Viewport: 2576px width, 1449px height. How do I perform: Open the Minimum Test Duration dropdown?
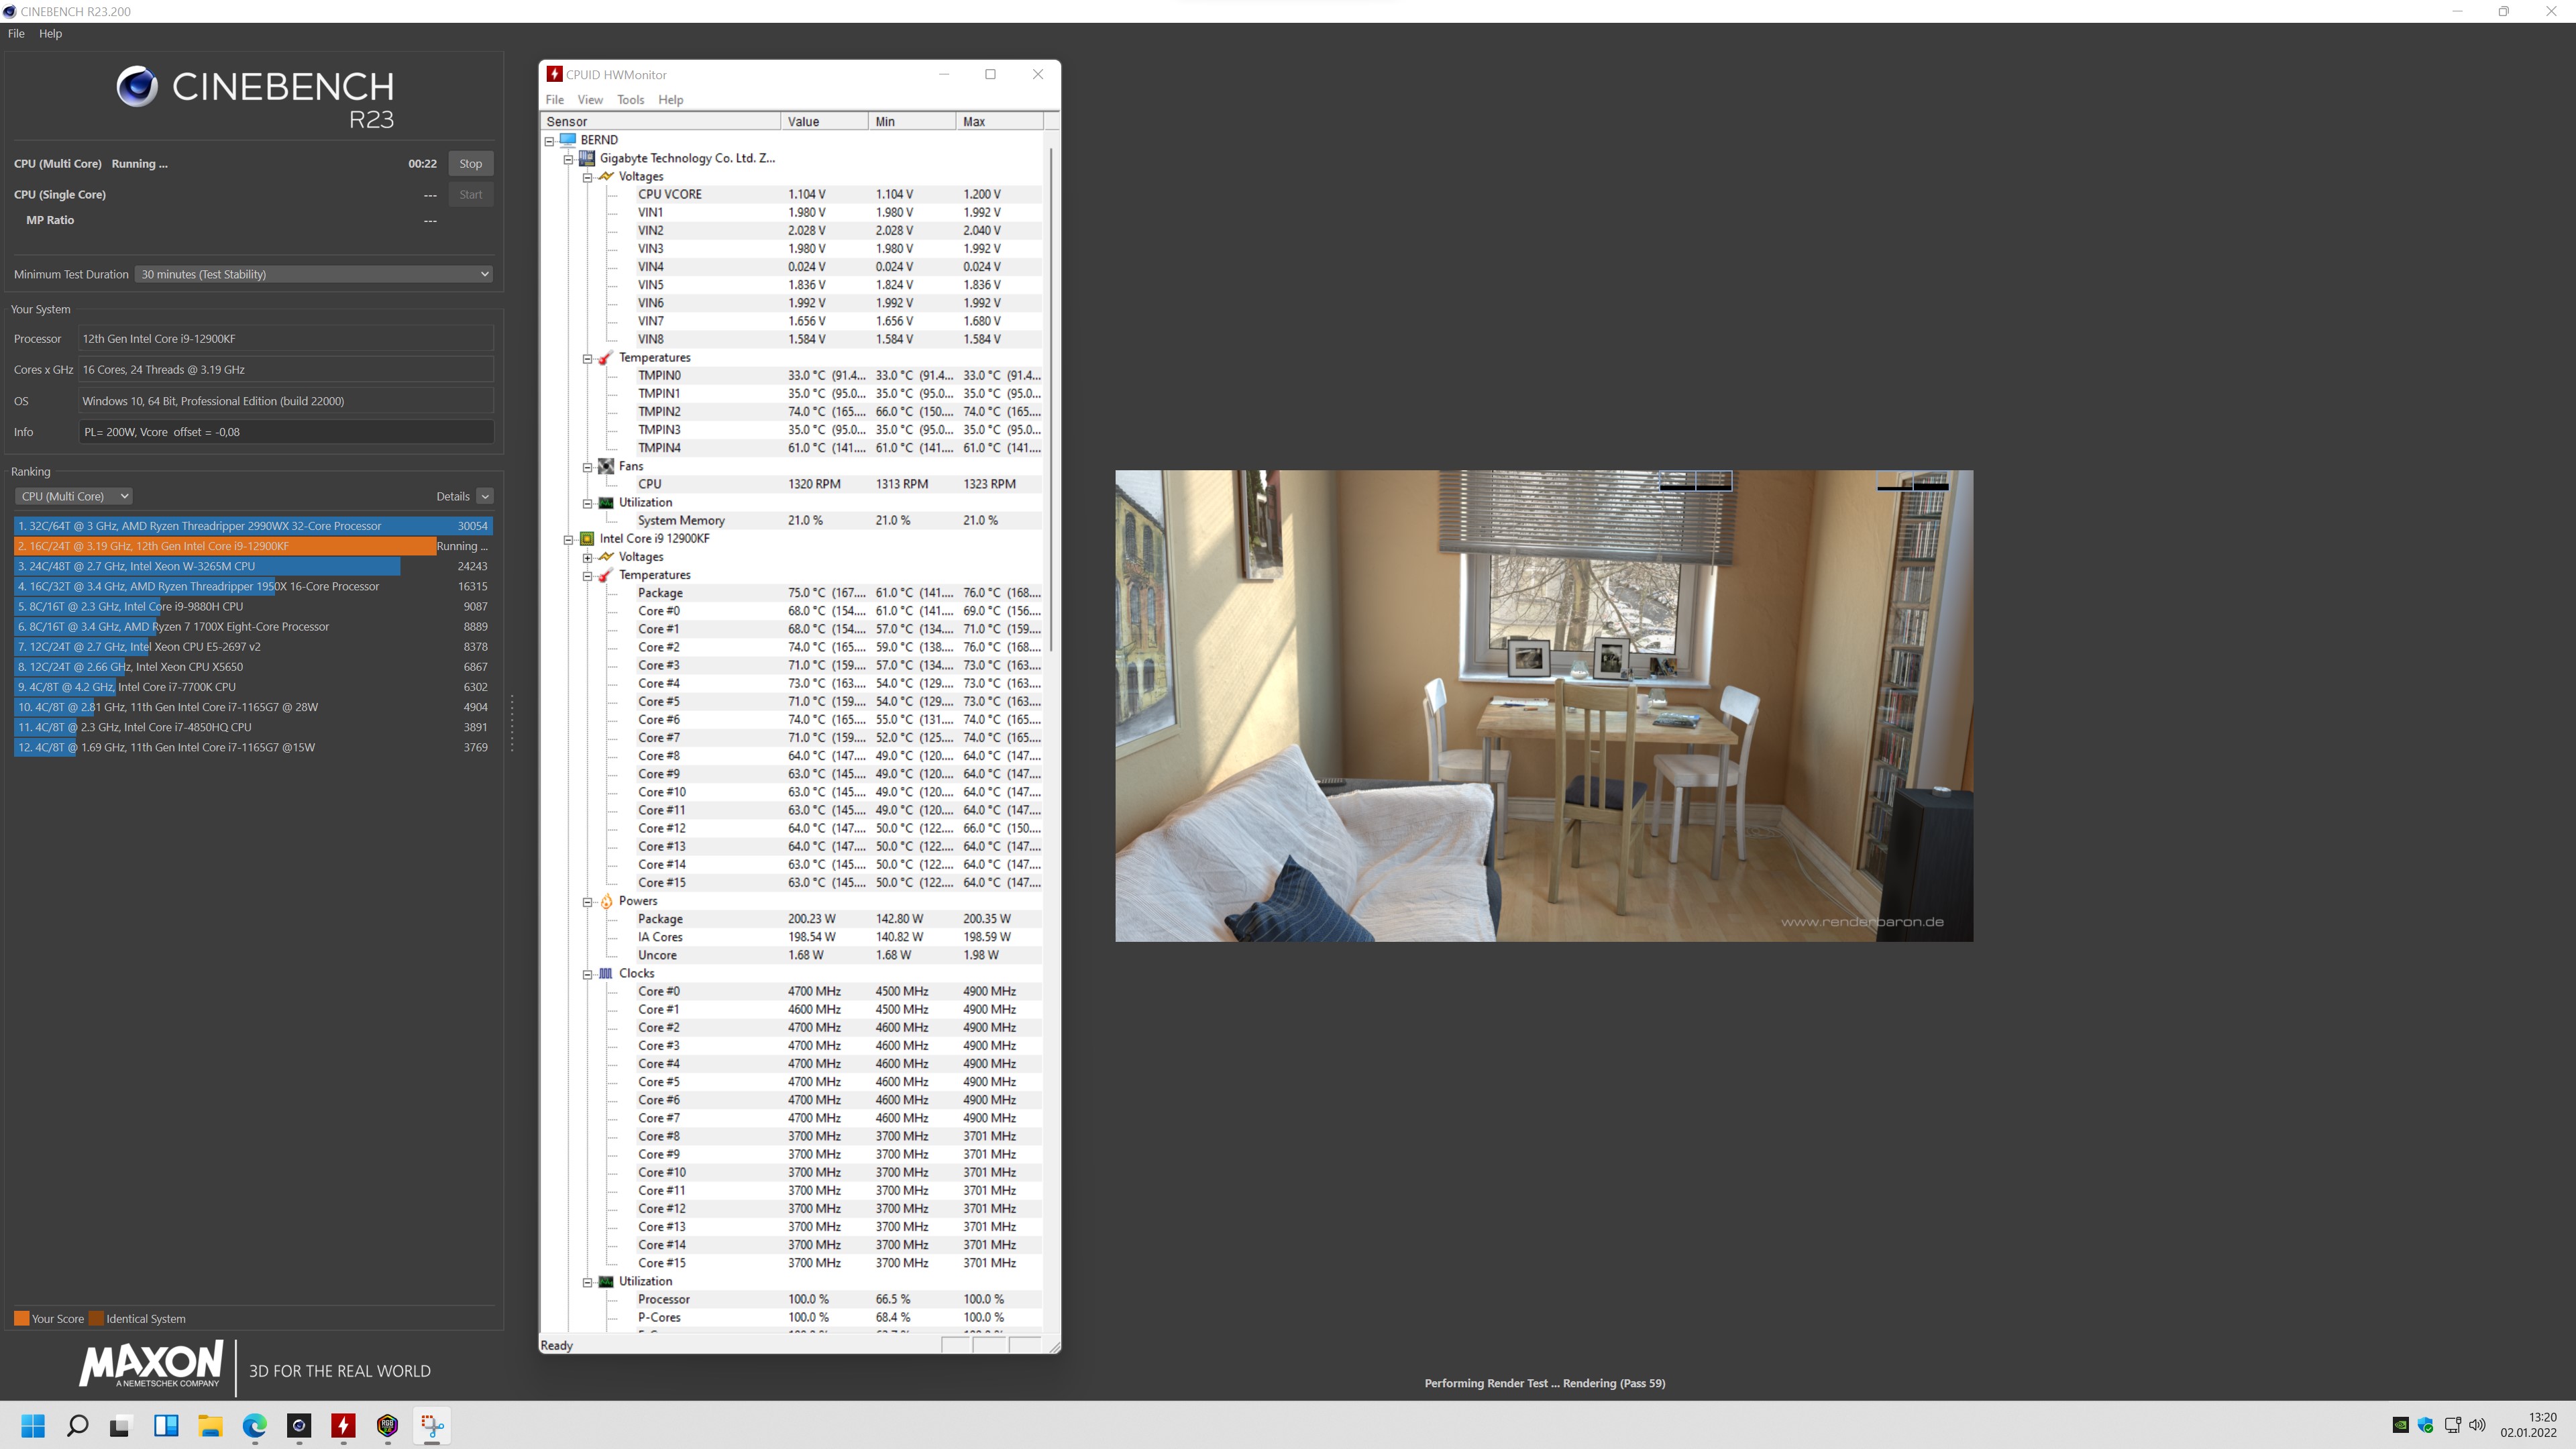(x=314, y=274)
